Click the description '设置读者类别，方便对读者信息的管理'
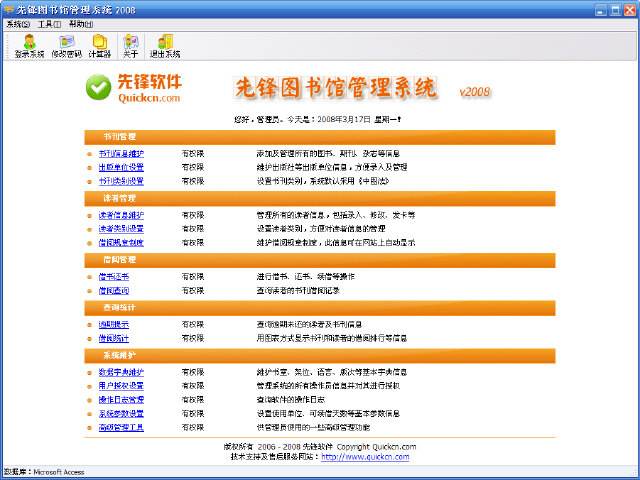Image resolution: width=640 pixels, height=480 pixels. point(321,229)
